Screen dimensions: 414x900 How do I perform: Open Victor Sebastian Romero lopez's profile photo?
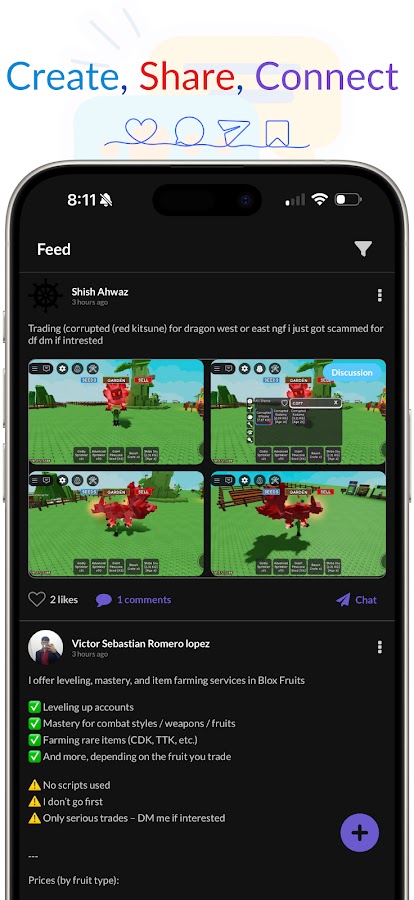click(x=45, y=647)
